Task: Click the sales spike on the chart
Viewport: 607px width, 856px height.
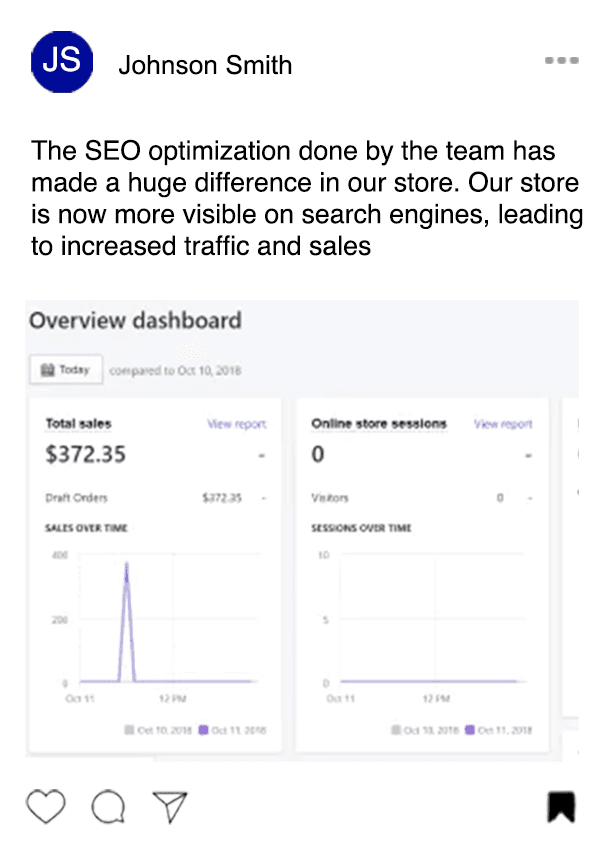Action: click(x=127, y=580)
